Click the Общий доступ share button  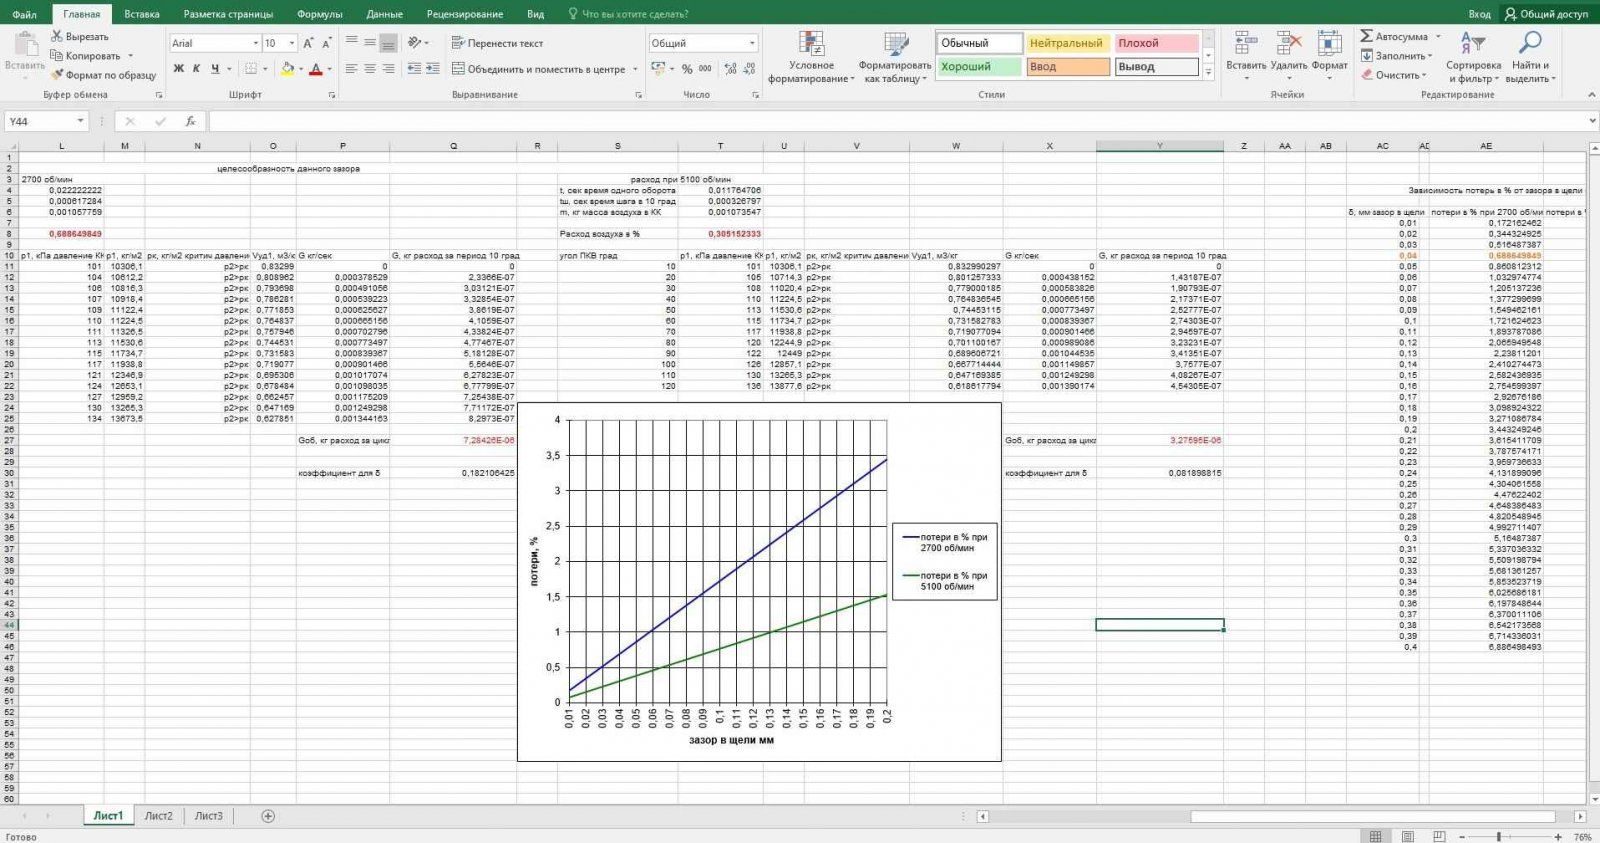click(x=1546, y=14)
